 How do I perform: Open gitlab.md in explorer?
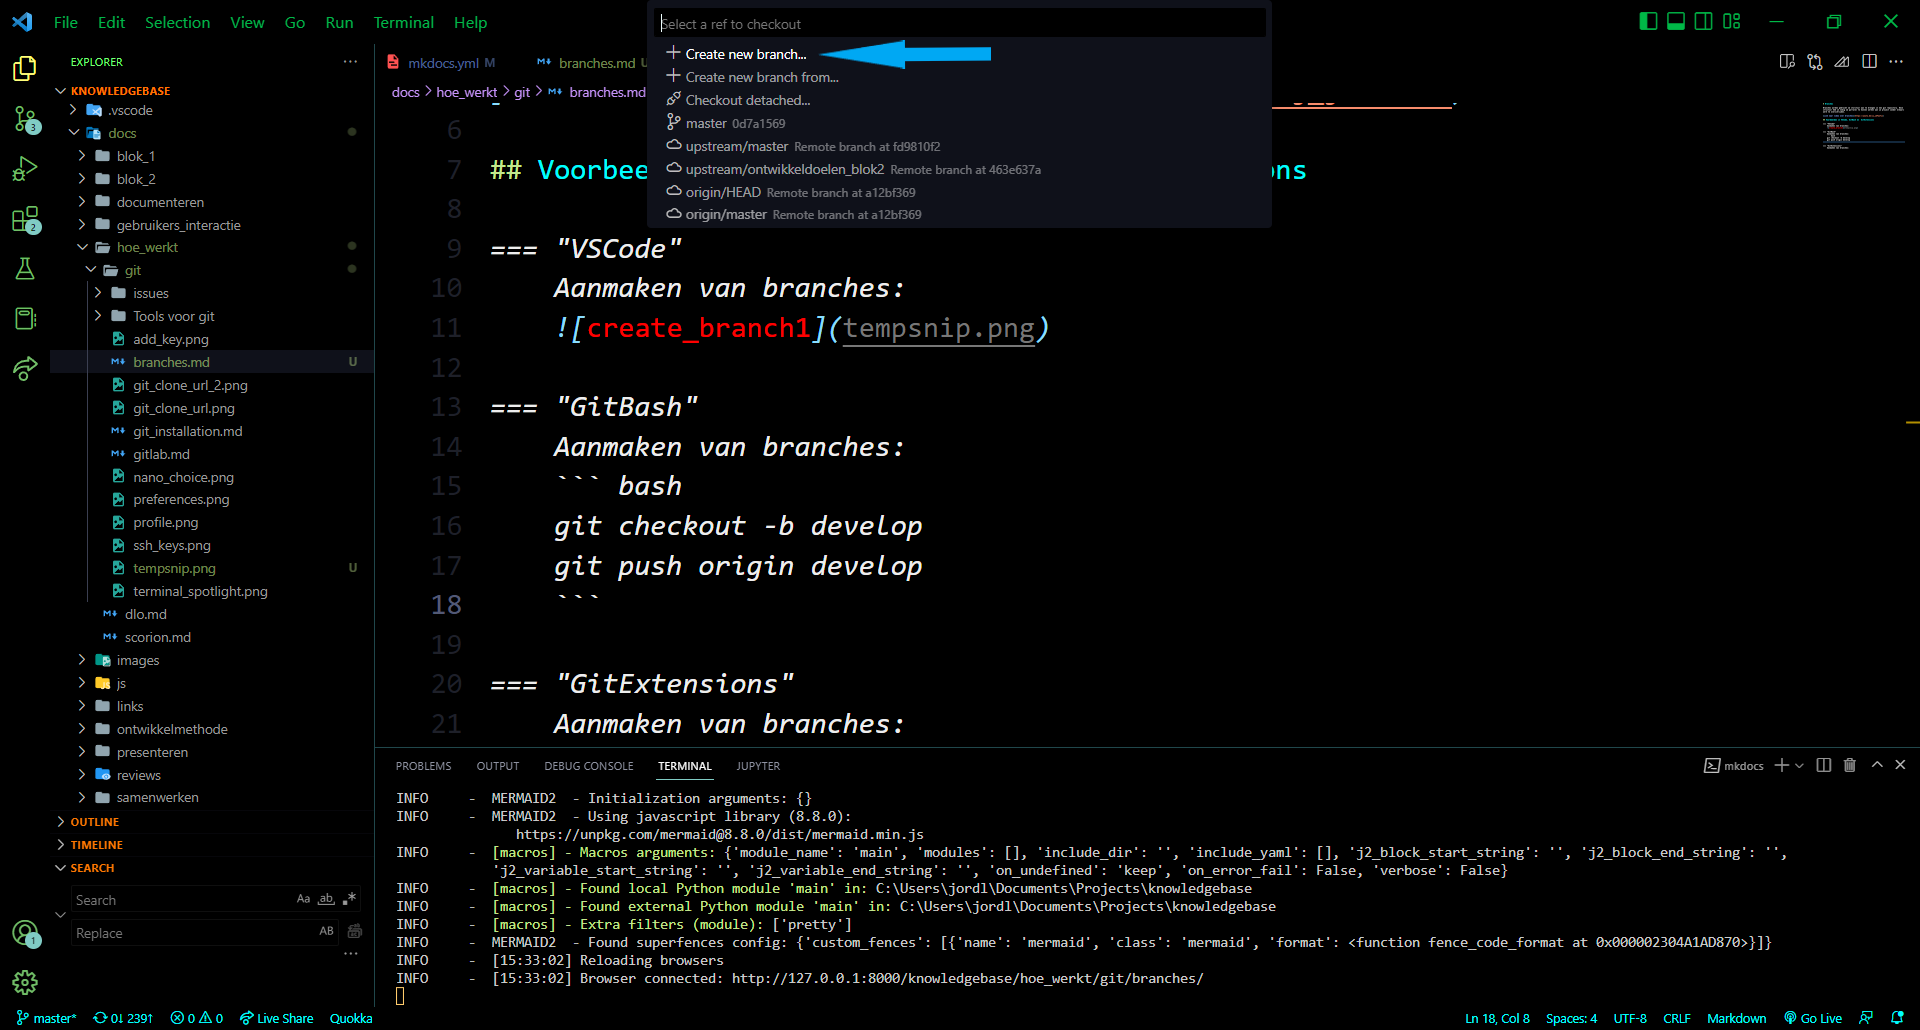161,454
